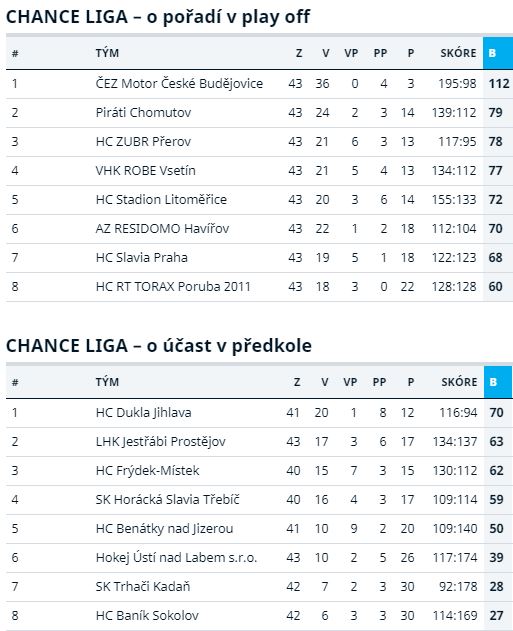Open HC Dukla Jihlava team

click(x=144, y=412)
